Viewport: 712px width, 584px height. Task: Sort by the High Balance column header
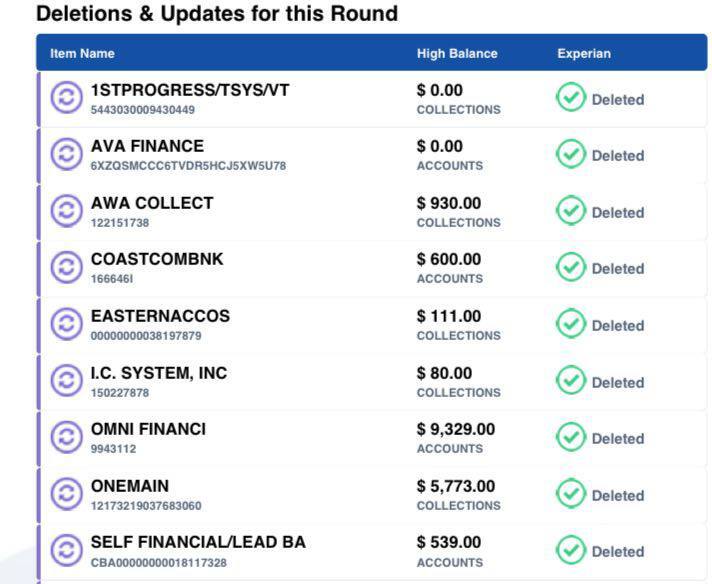[457, 54]
